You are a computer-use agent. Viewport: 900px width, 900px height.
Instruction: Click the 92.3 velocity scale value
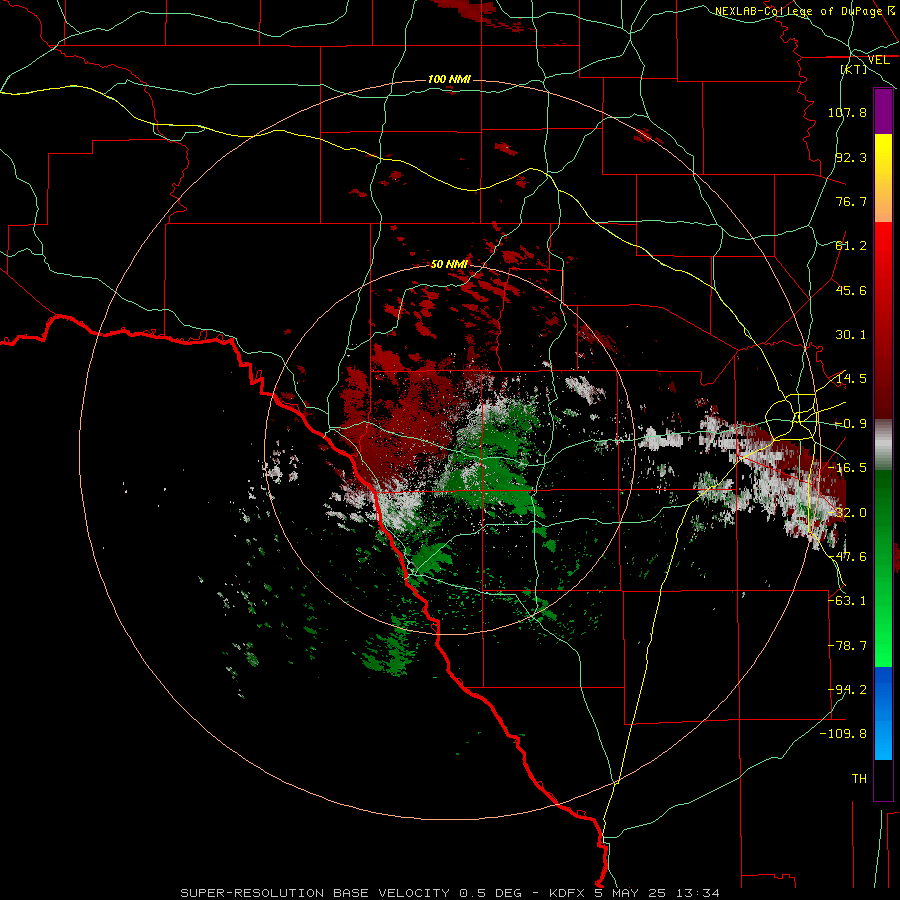tap(851, 157)
